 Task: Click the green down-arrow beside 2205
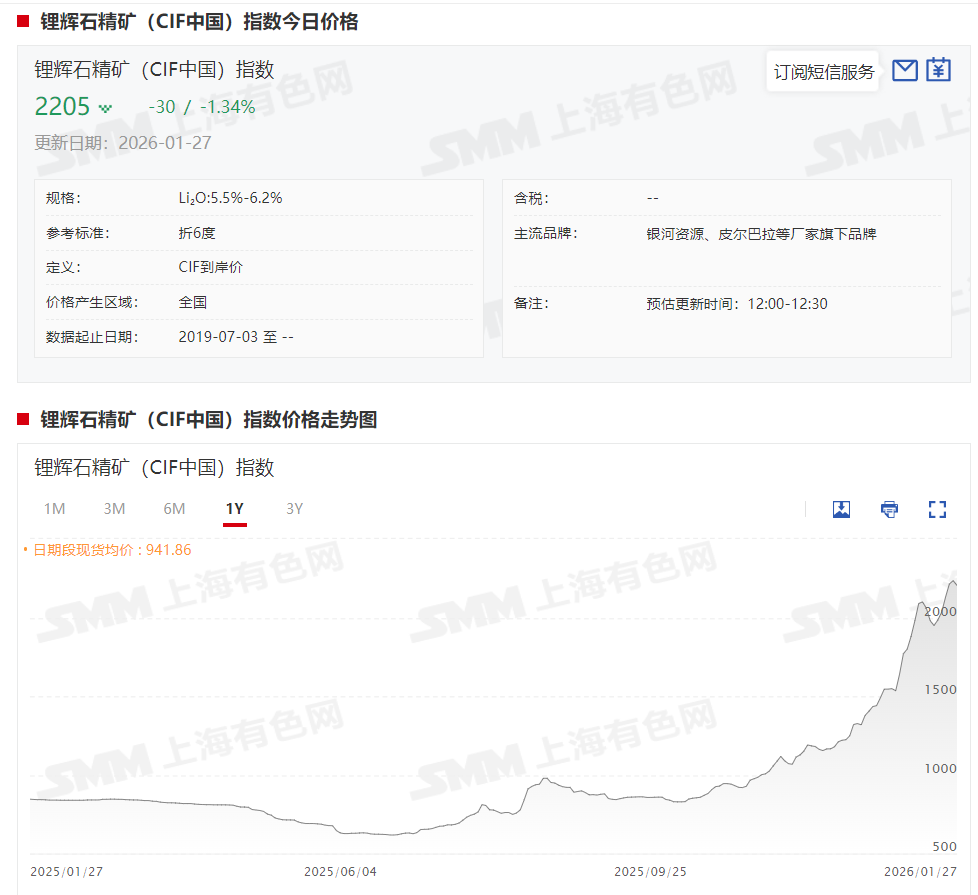(x=105, y=108)
